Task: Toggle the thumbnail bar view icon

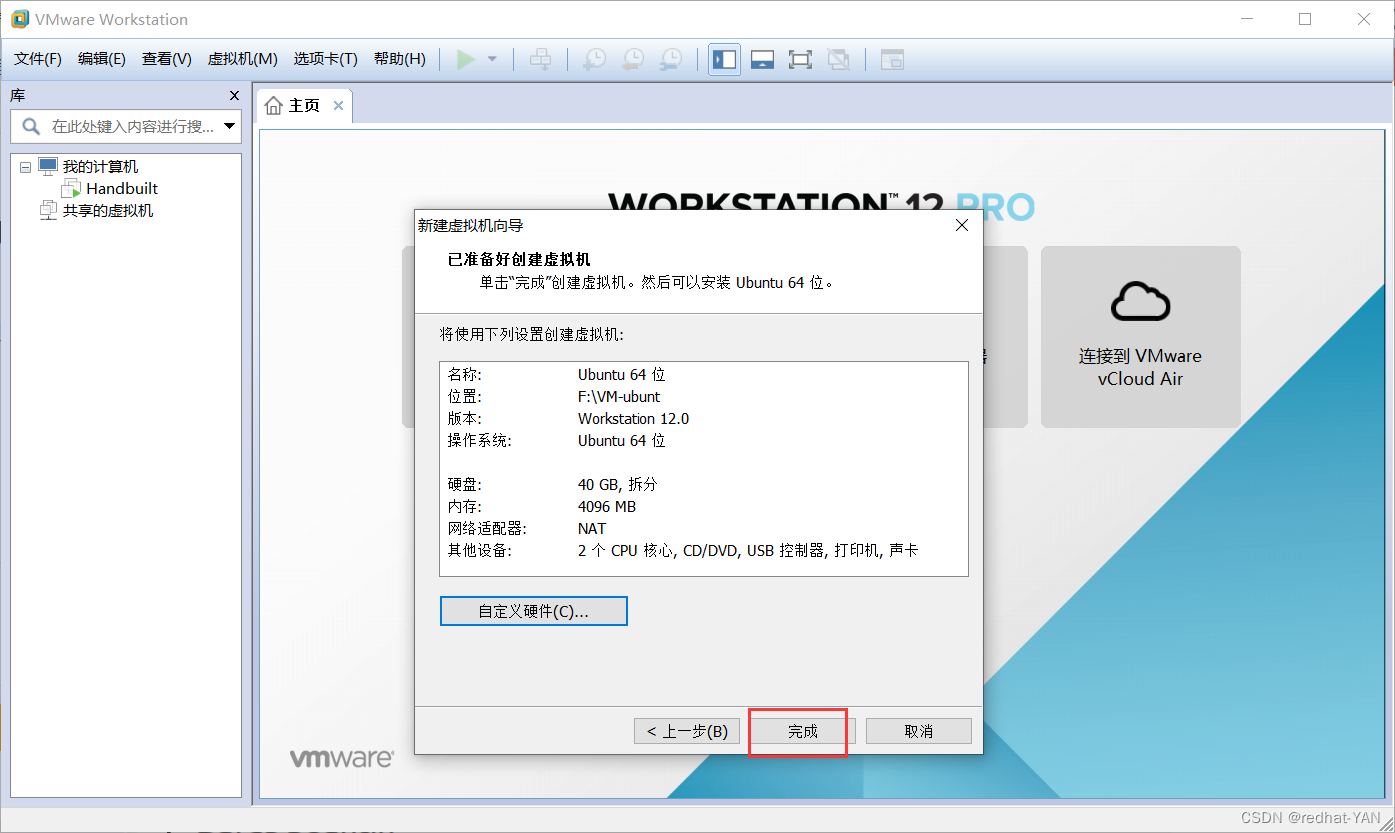Action: click(x=762, y=60)
